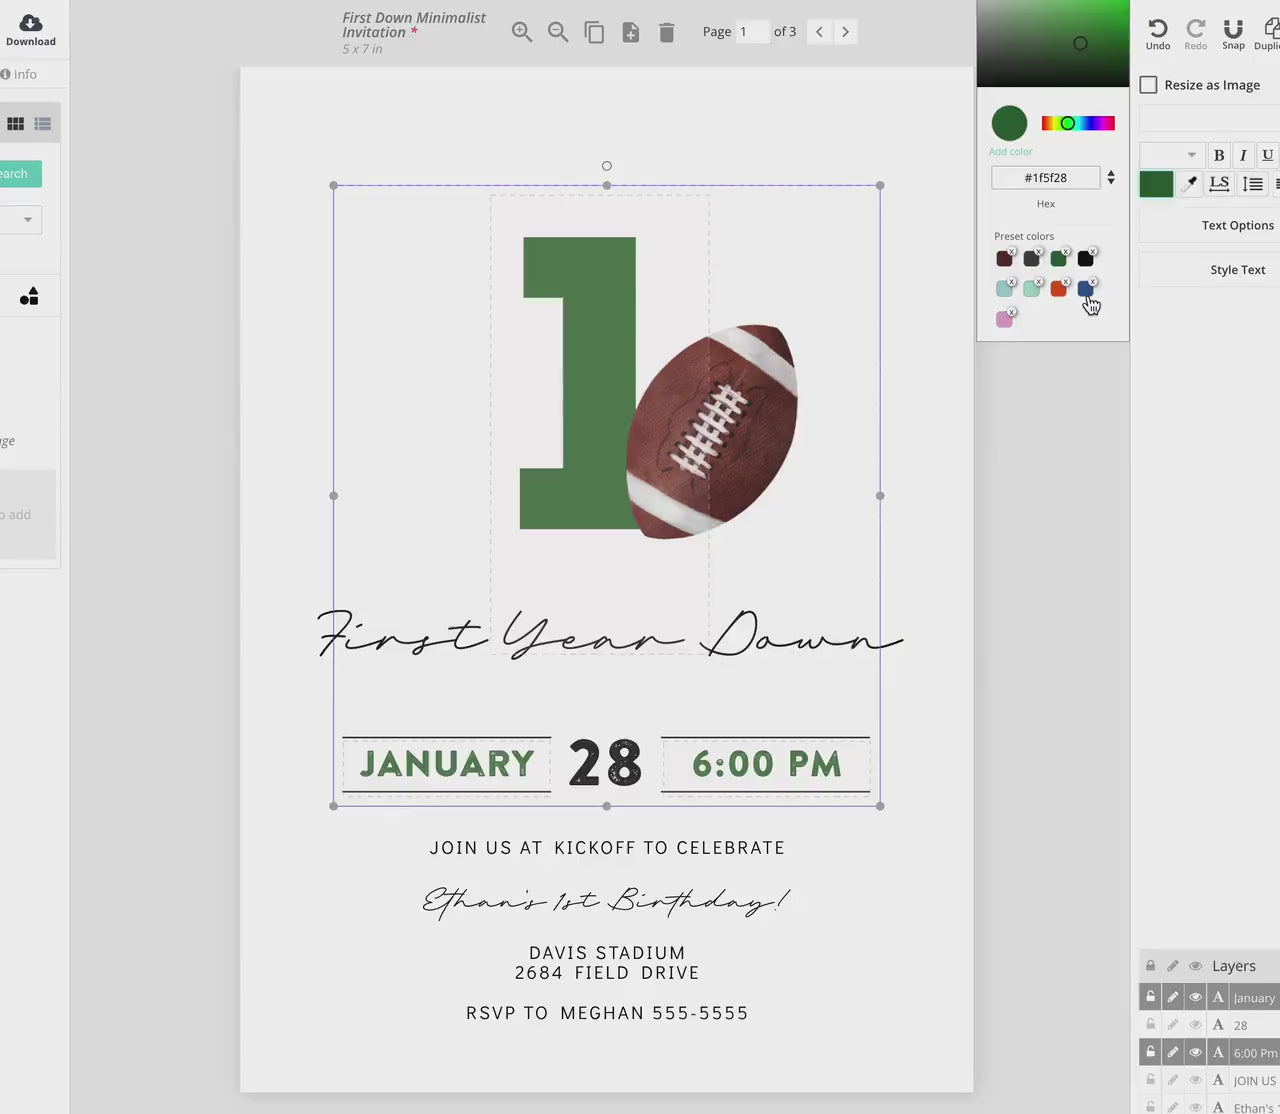
Task: Enable the Resize as Image checkbox
Action: 1149,85
